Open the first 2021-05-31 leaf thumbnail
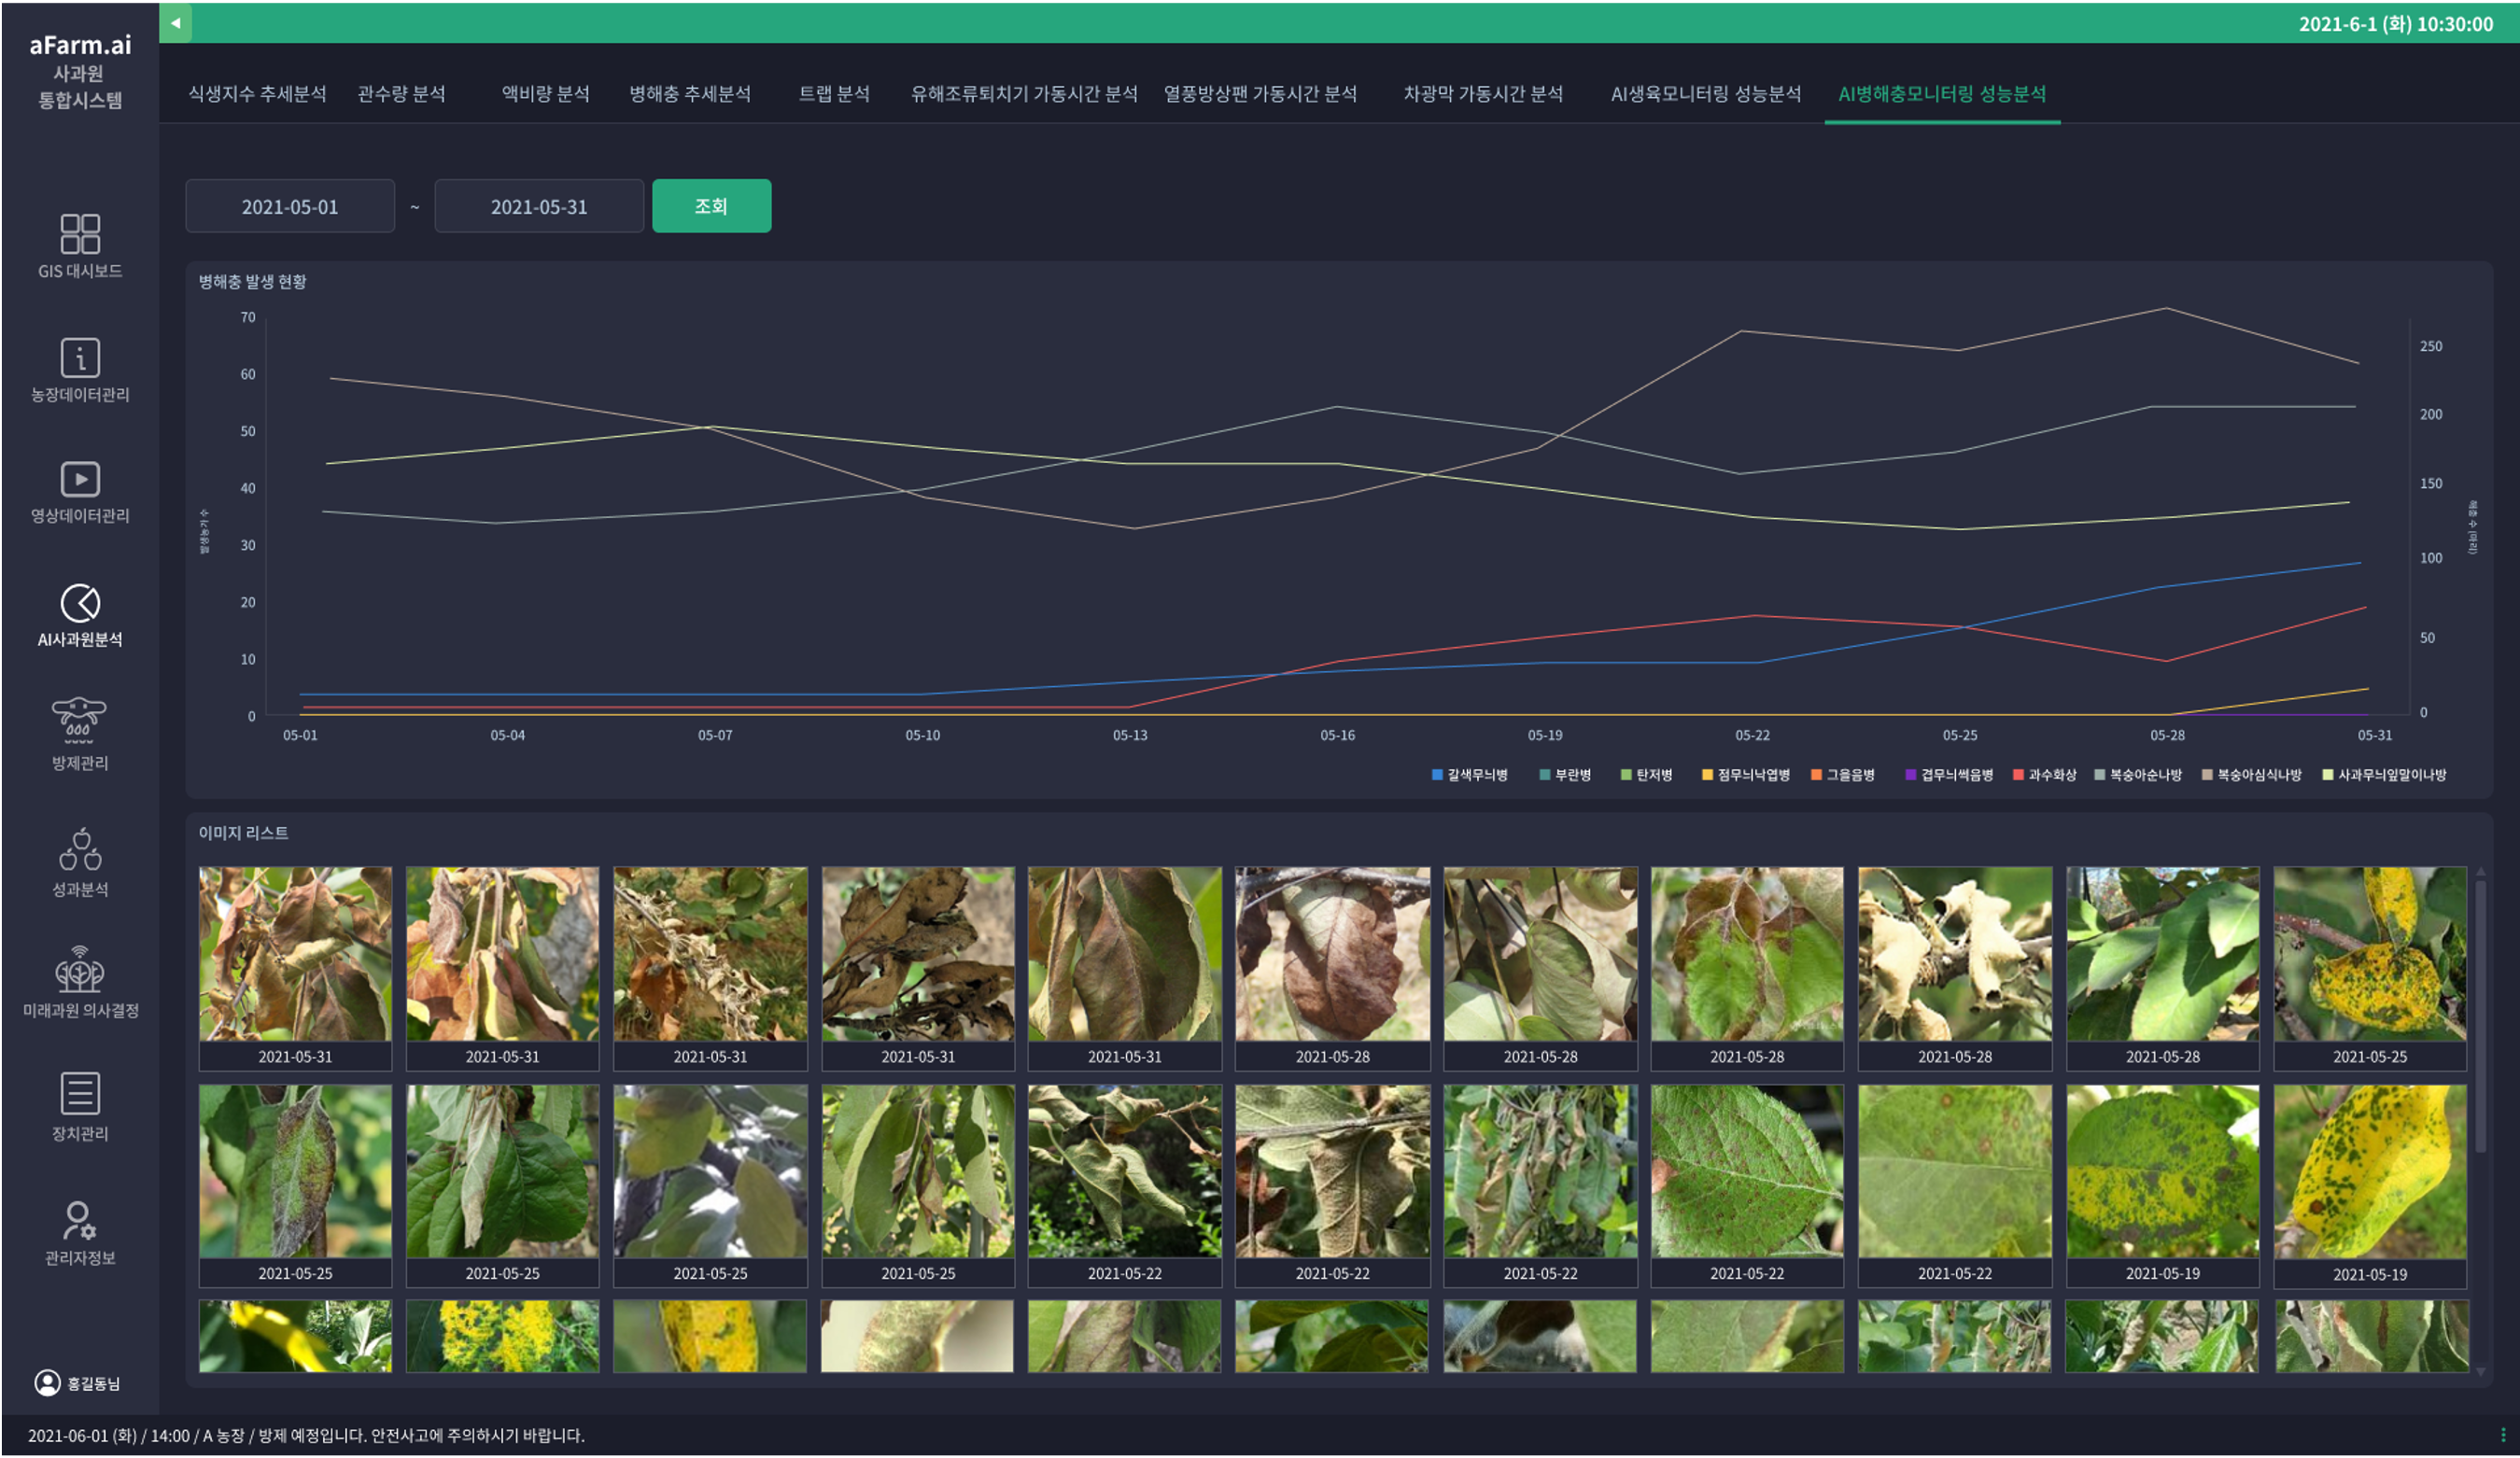The height and width of the screenshot is (1458, 2520). coord(295,953)
